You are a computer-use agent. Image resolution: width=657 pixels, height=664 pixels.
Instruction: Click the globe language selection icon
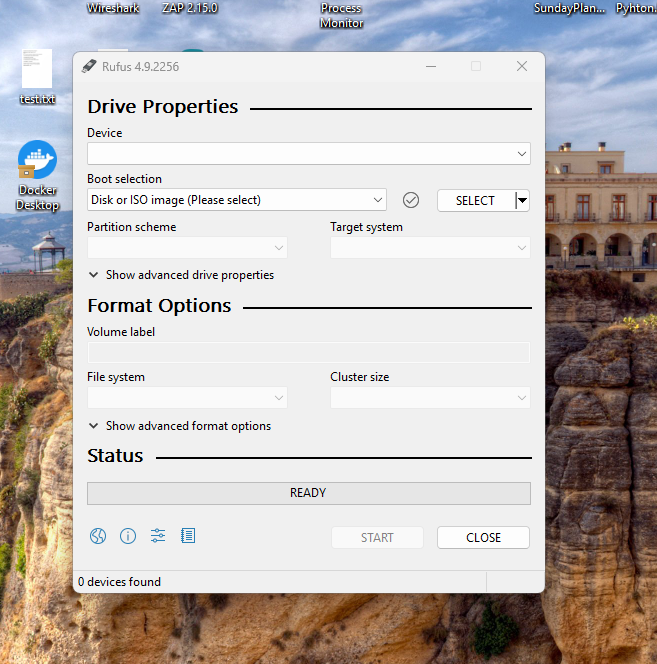tap(98, 536)
